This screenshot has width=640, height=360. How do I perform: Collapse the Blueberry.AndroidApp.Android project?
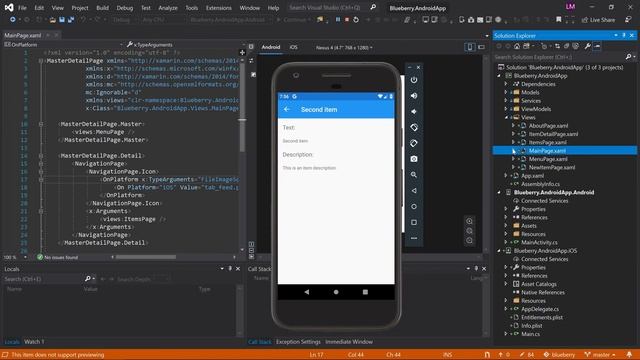click(x=499, y=192)
